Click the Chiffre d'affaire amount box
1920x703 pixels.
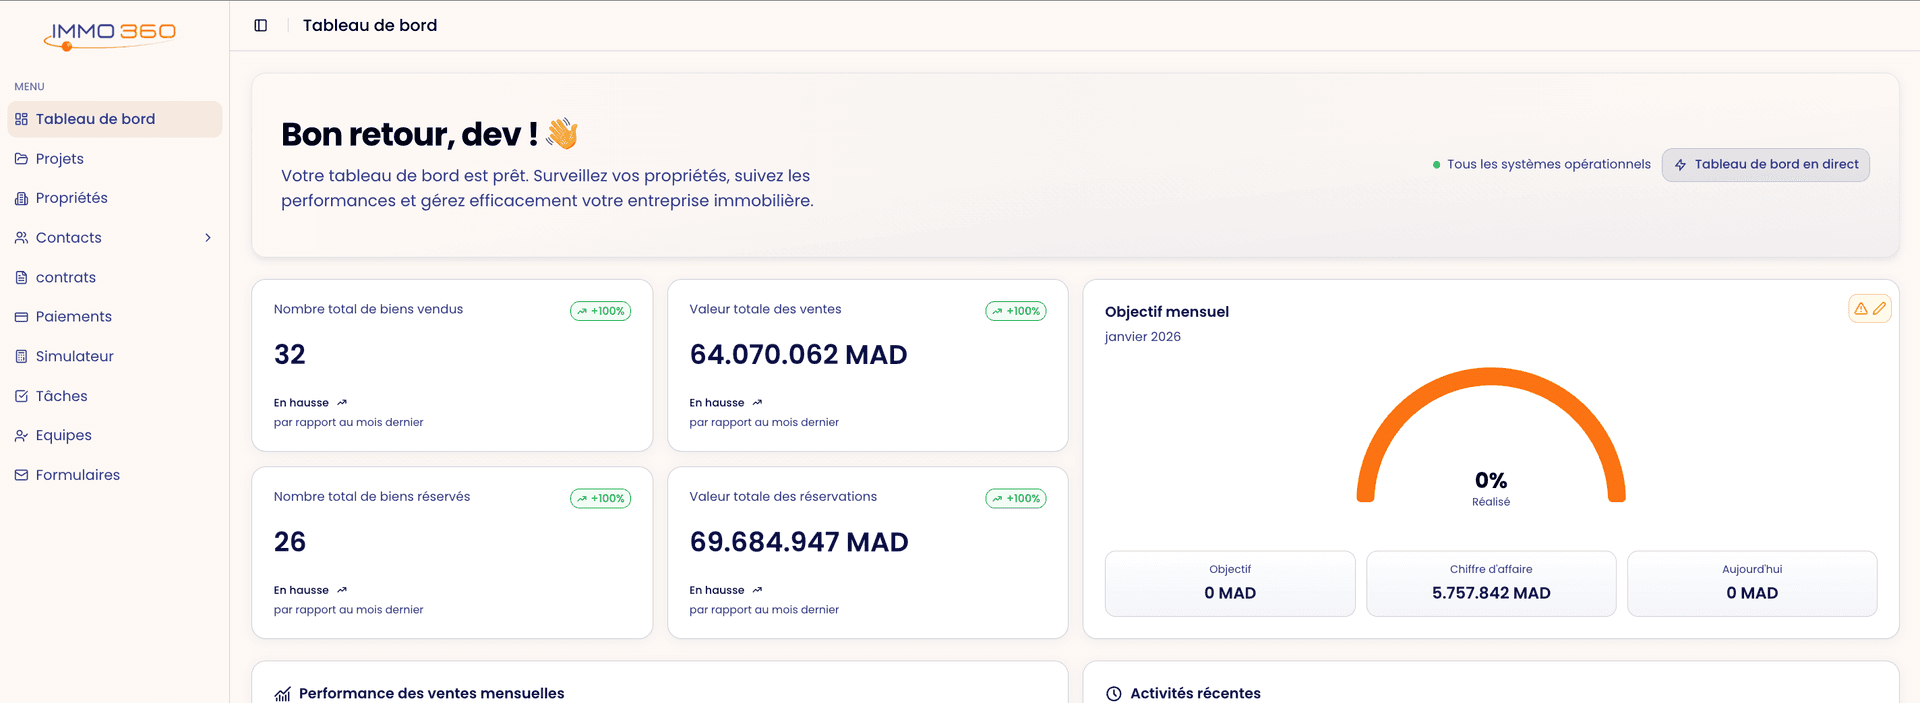(x=1490, y=583)
